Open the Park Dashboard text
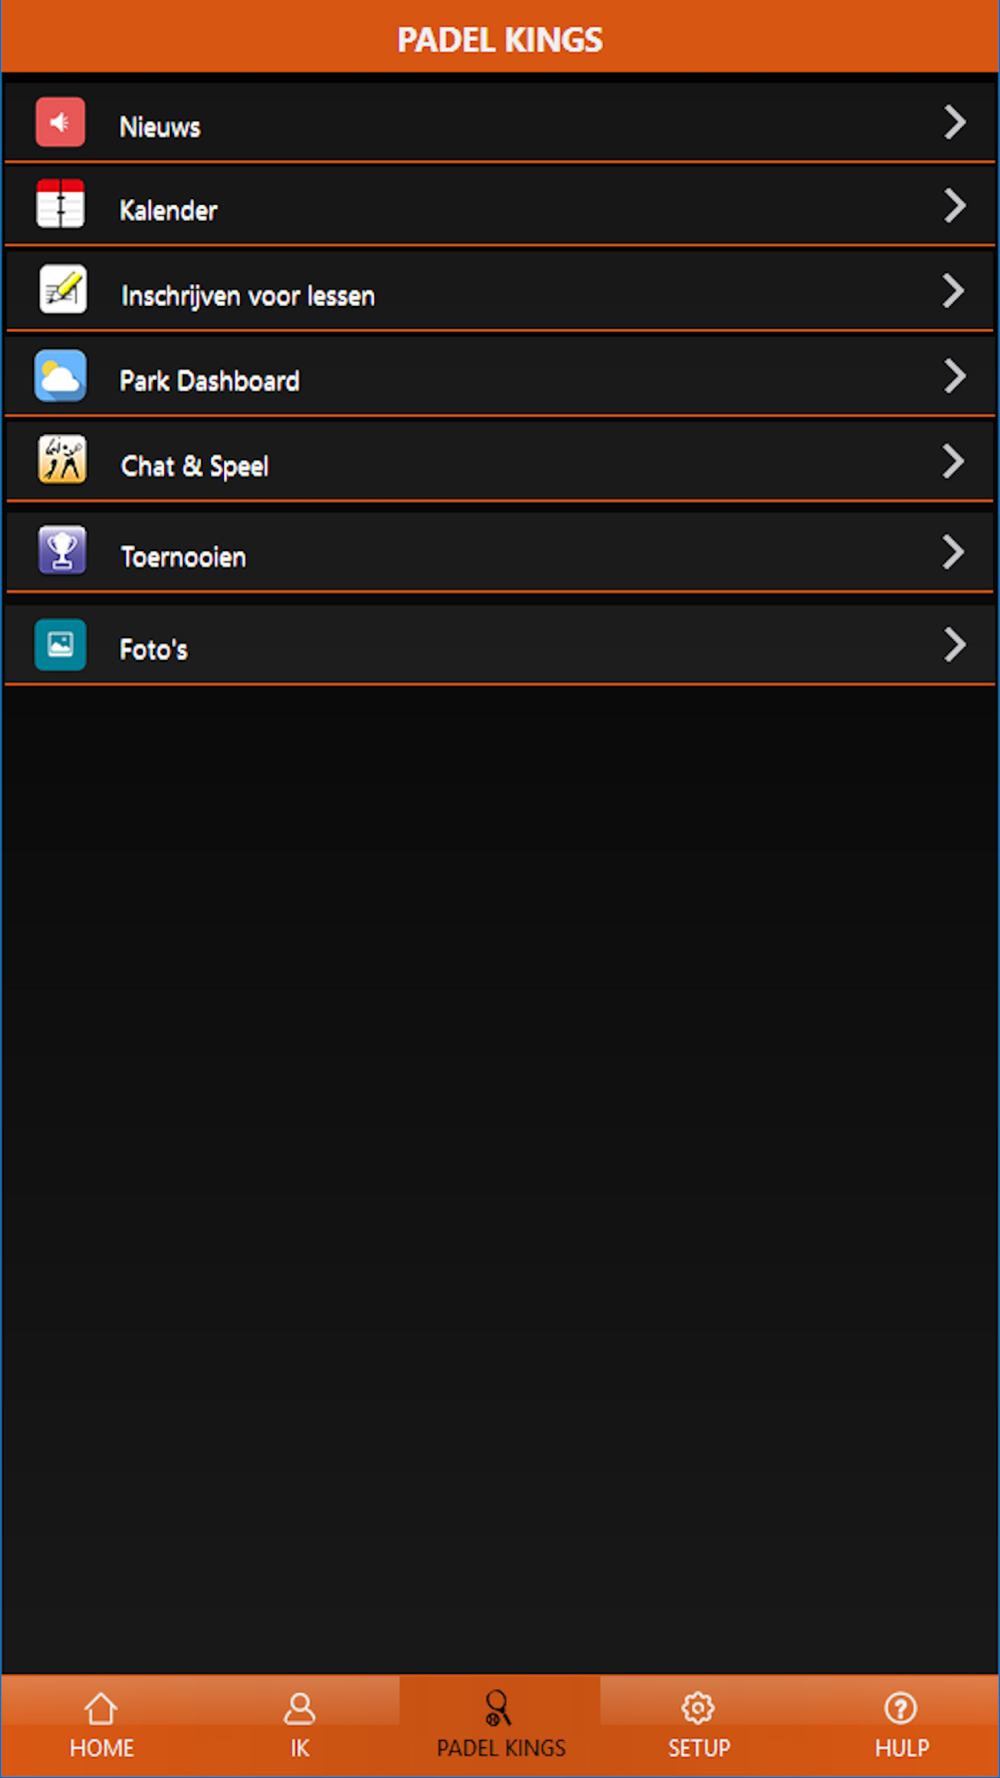This screenshot has width=1000, height=1778. pos(209,381)
